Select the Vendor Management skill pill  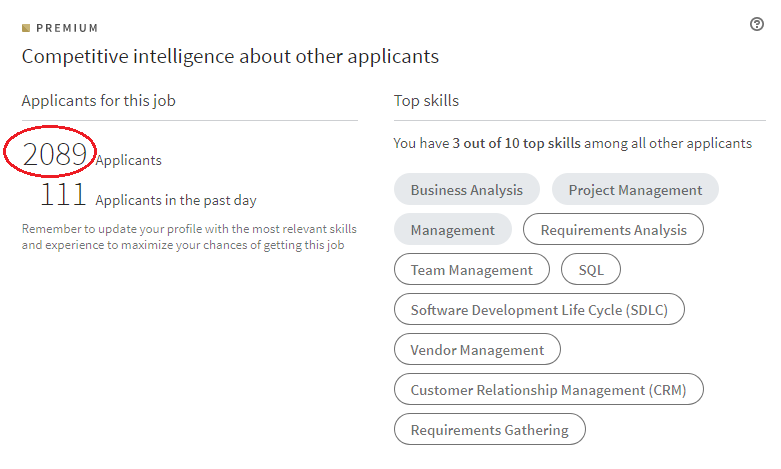point(477,350)
